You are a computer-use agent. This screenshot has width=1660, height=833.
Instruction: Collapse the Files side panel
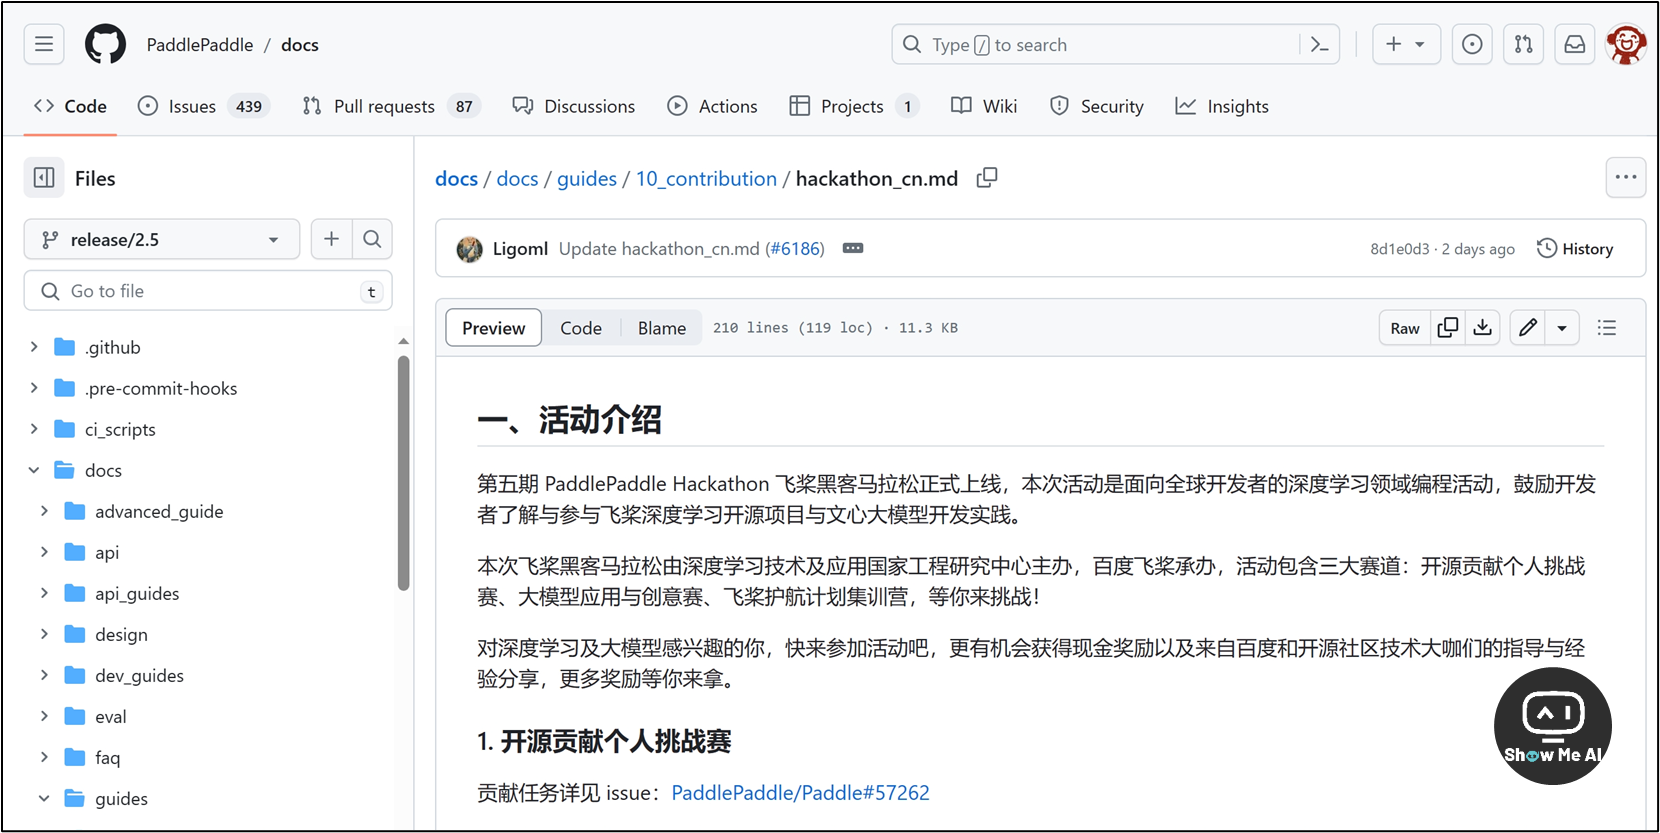click(x=44, y=178)
